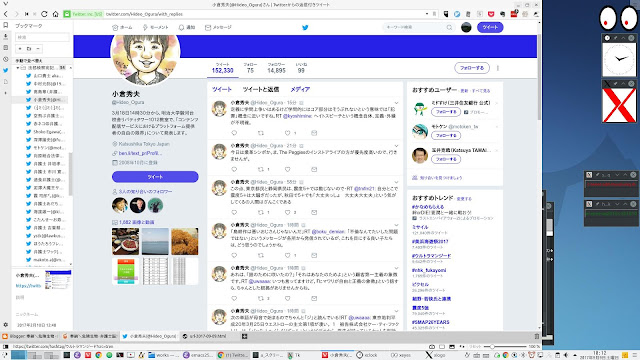Open the Twitter web panel icon in sidebar
Viewport: 640px width, 360px height.
tap(5, 70)
